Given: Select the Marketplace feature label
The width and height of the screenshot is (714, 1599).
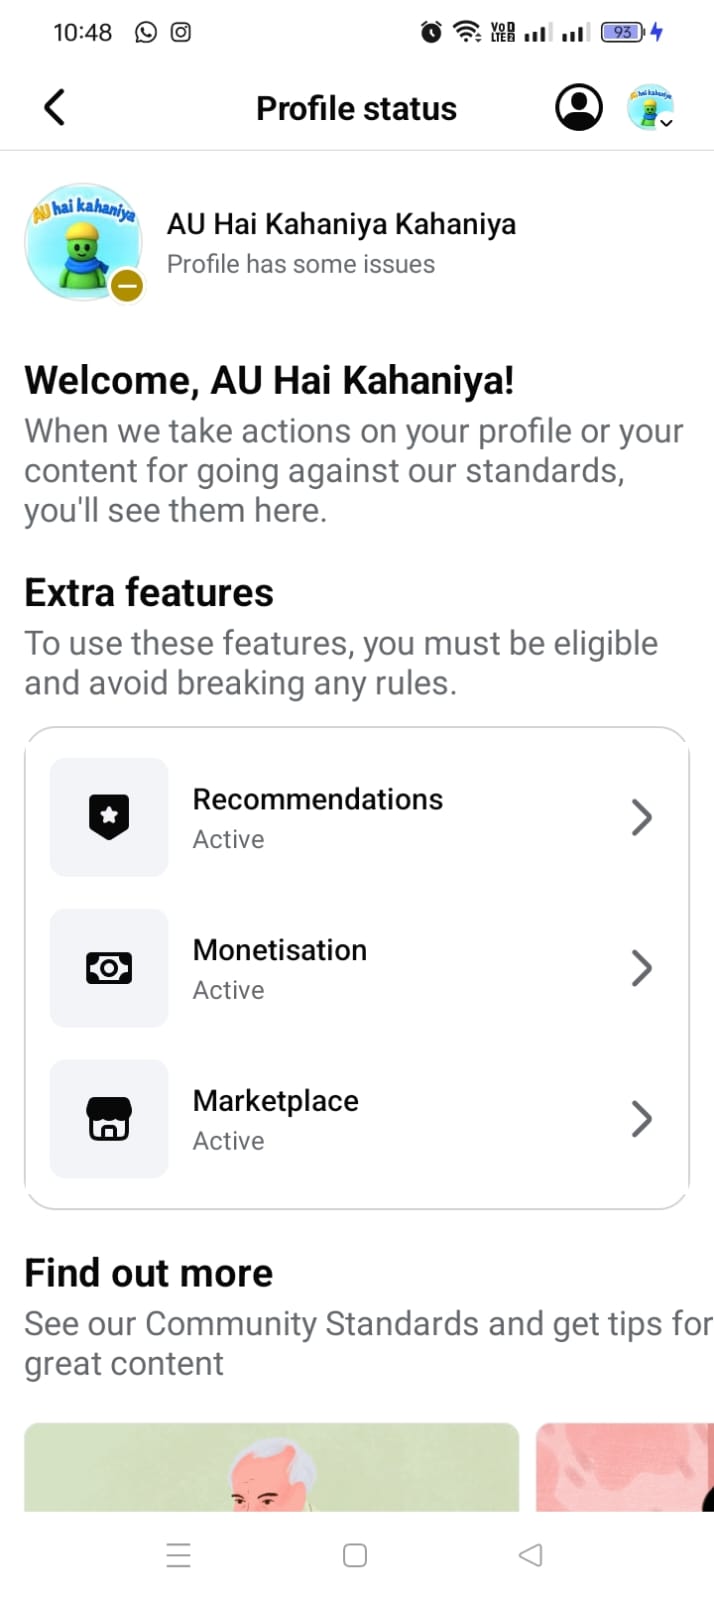Looking at the screenshot, I should pyautogui.click(x=276, y=1101).
